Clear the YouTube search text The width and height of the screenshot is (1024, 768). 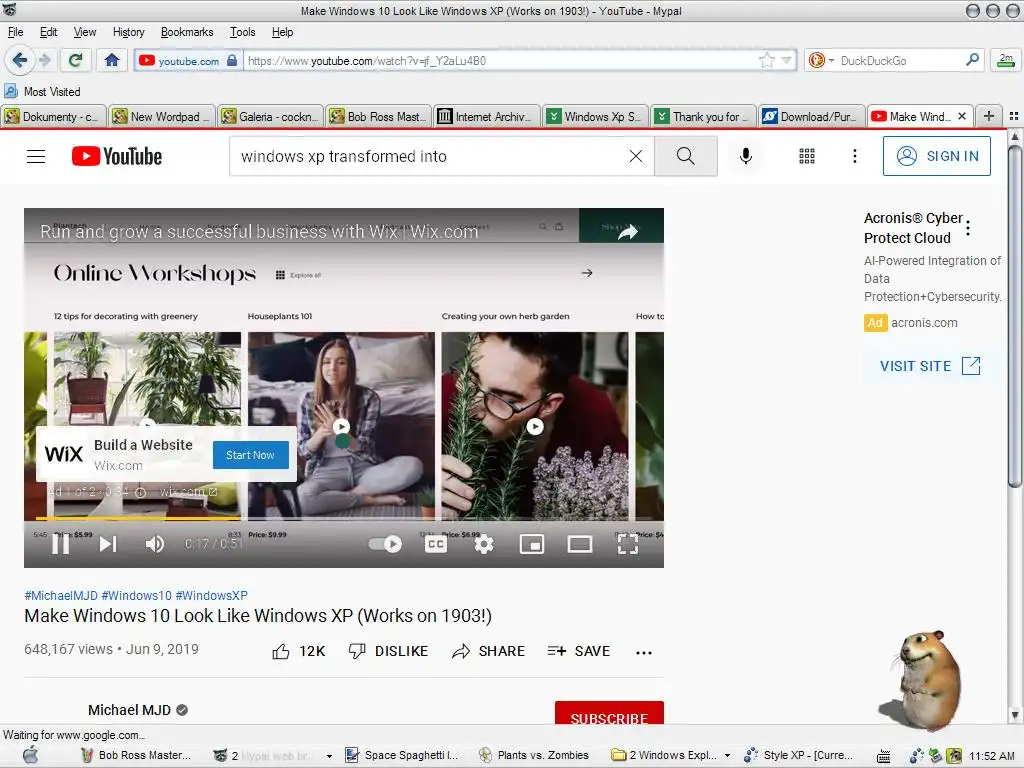(x=635, y=156)
